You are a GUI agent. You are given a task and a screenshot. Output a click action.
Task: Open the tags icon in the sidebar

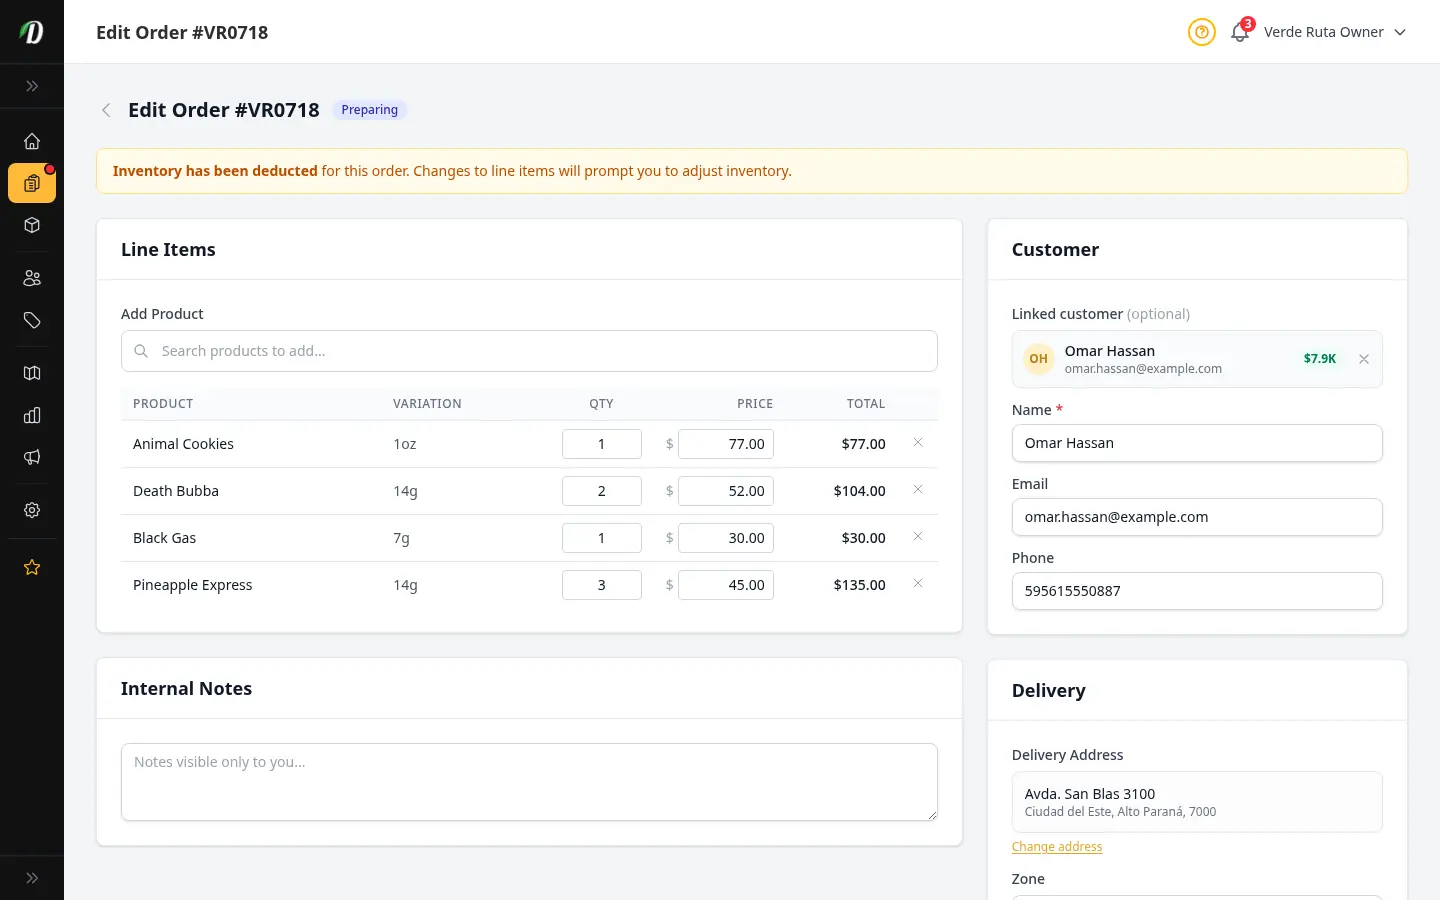tap(32, 320)
